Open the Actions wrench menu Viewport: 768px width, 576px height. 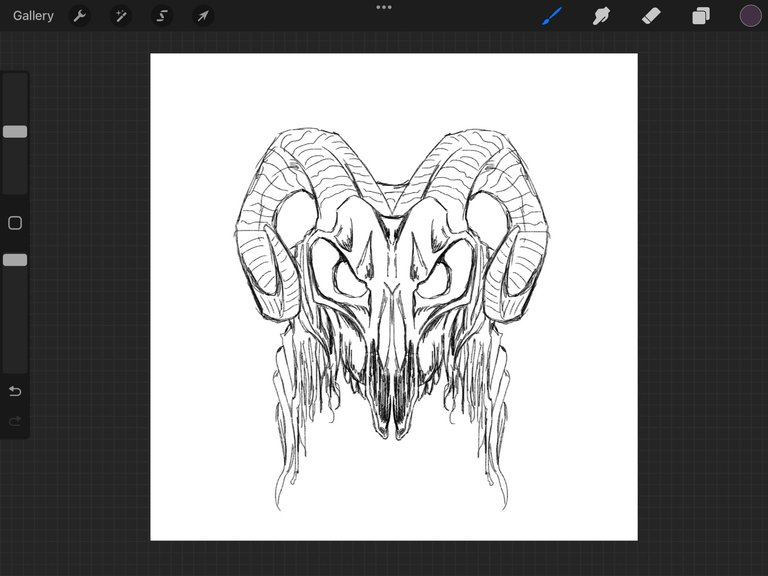79,16
